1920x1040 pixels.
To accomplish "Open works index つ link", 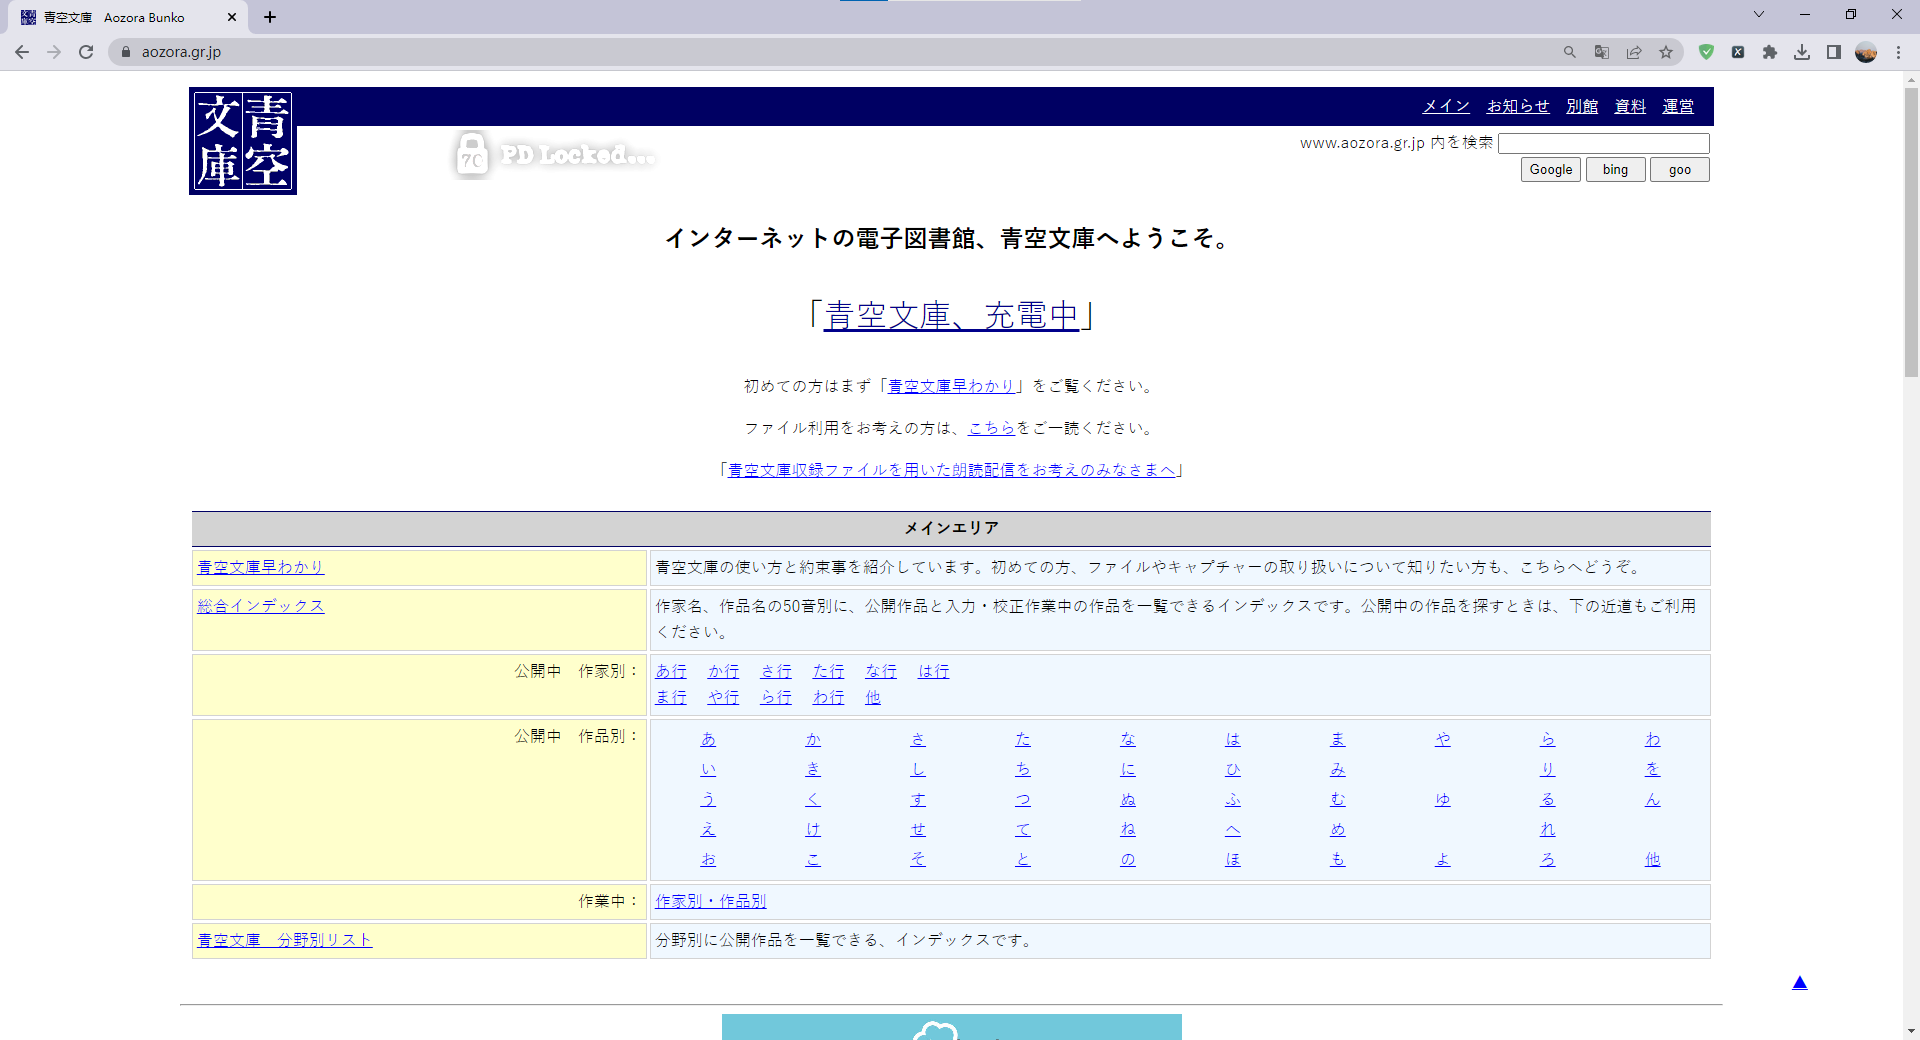I will click(x=1023, y=799).
